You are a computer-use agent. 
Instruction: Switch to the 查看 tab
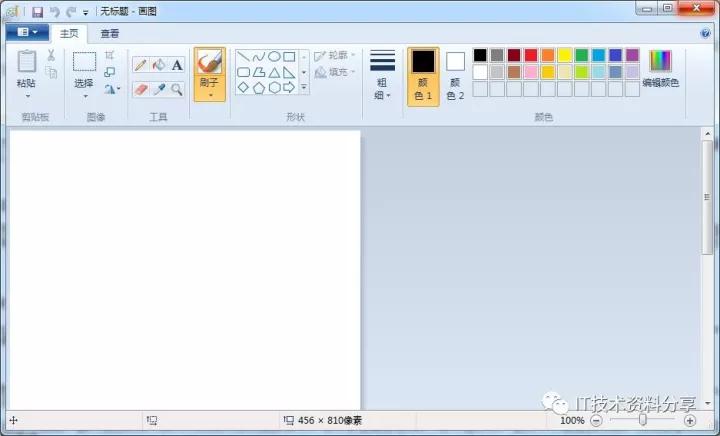pos(110,34)
